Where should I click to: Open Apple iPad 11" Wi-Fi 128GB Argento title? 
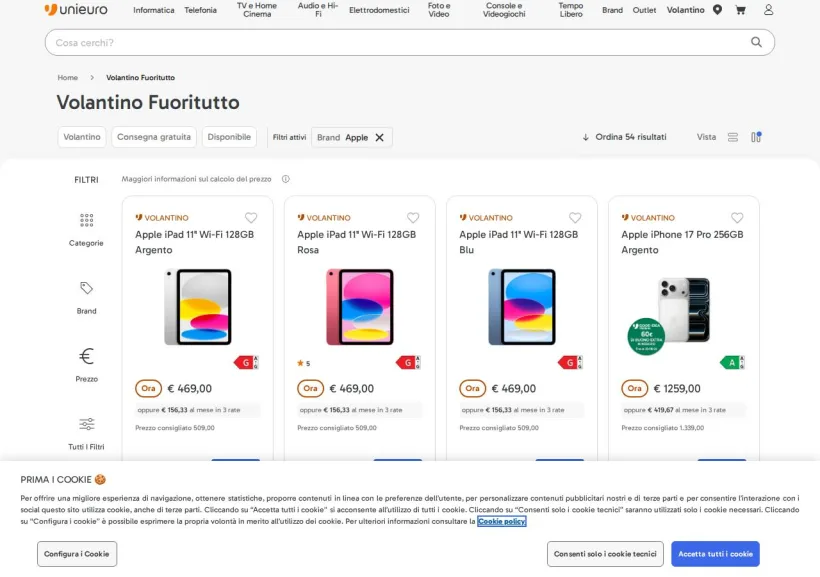pos(195,242)
